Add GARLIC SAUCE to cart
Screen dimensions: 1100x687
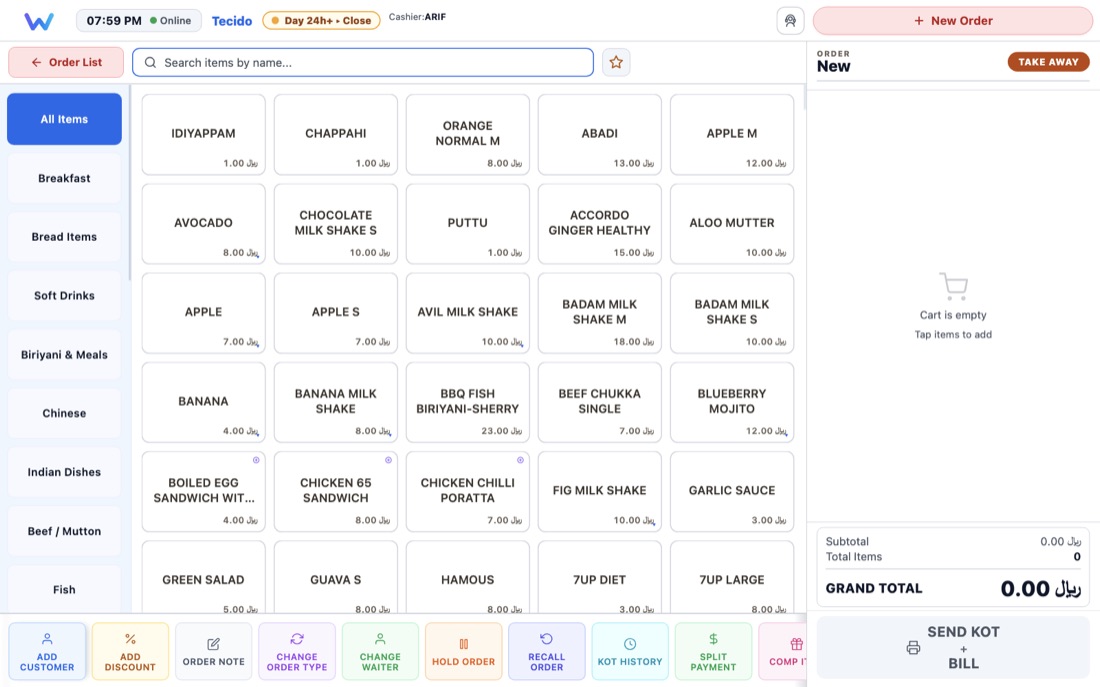click(732, 491)
